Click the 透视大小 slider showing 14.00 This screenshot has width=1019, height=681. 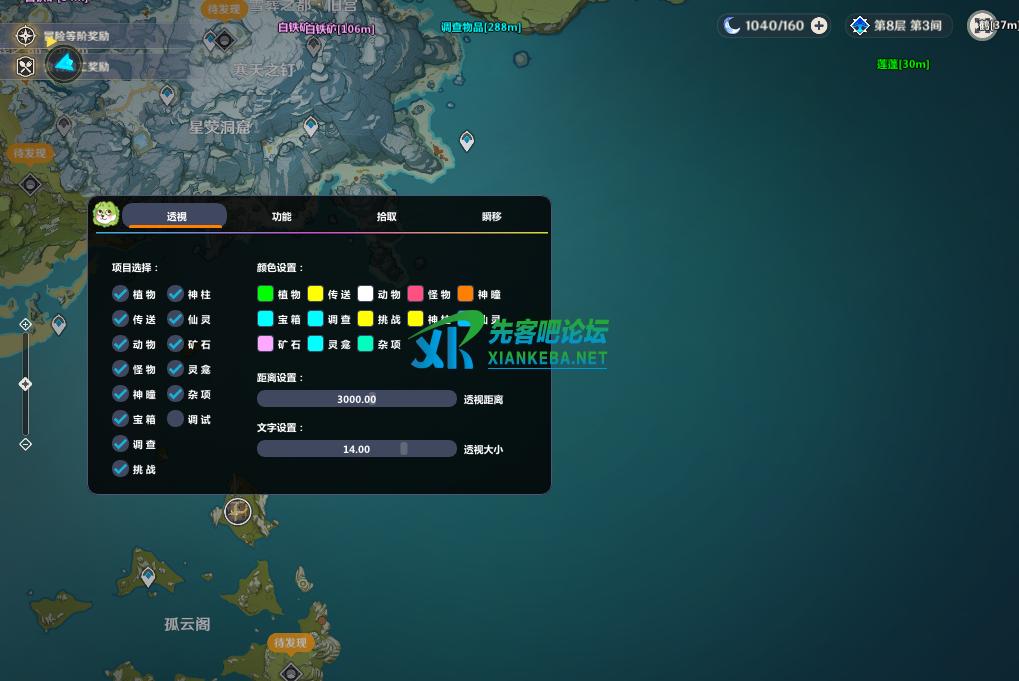[356, 449]
